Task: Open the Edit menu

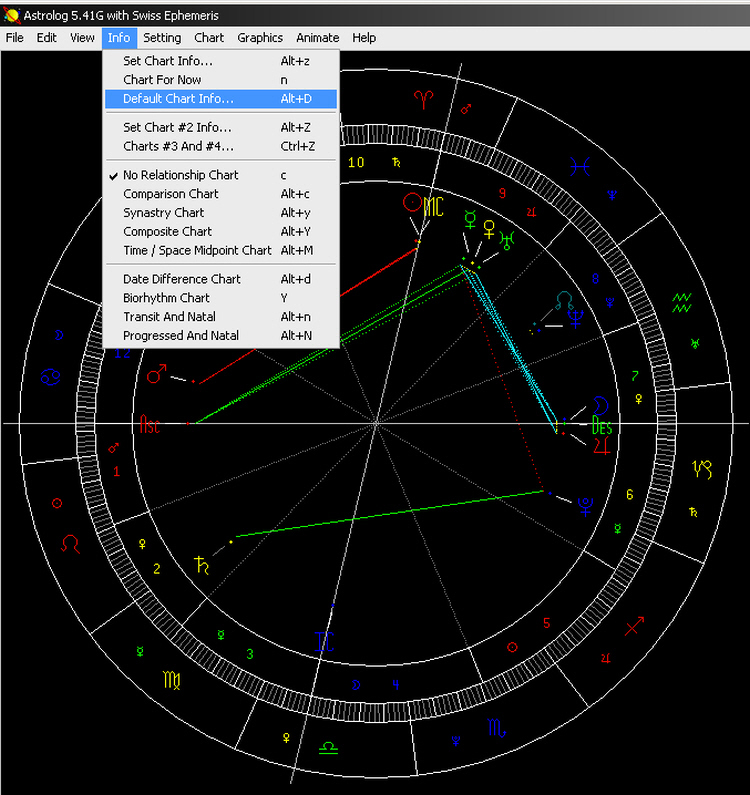Action: click(46, 38)
